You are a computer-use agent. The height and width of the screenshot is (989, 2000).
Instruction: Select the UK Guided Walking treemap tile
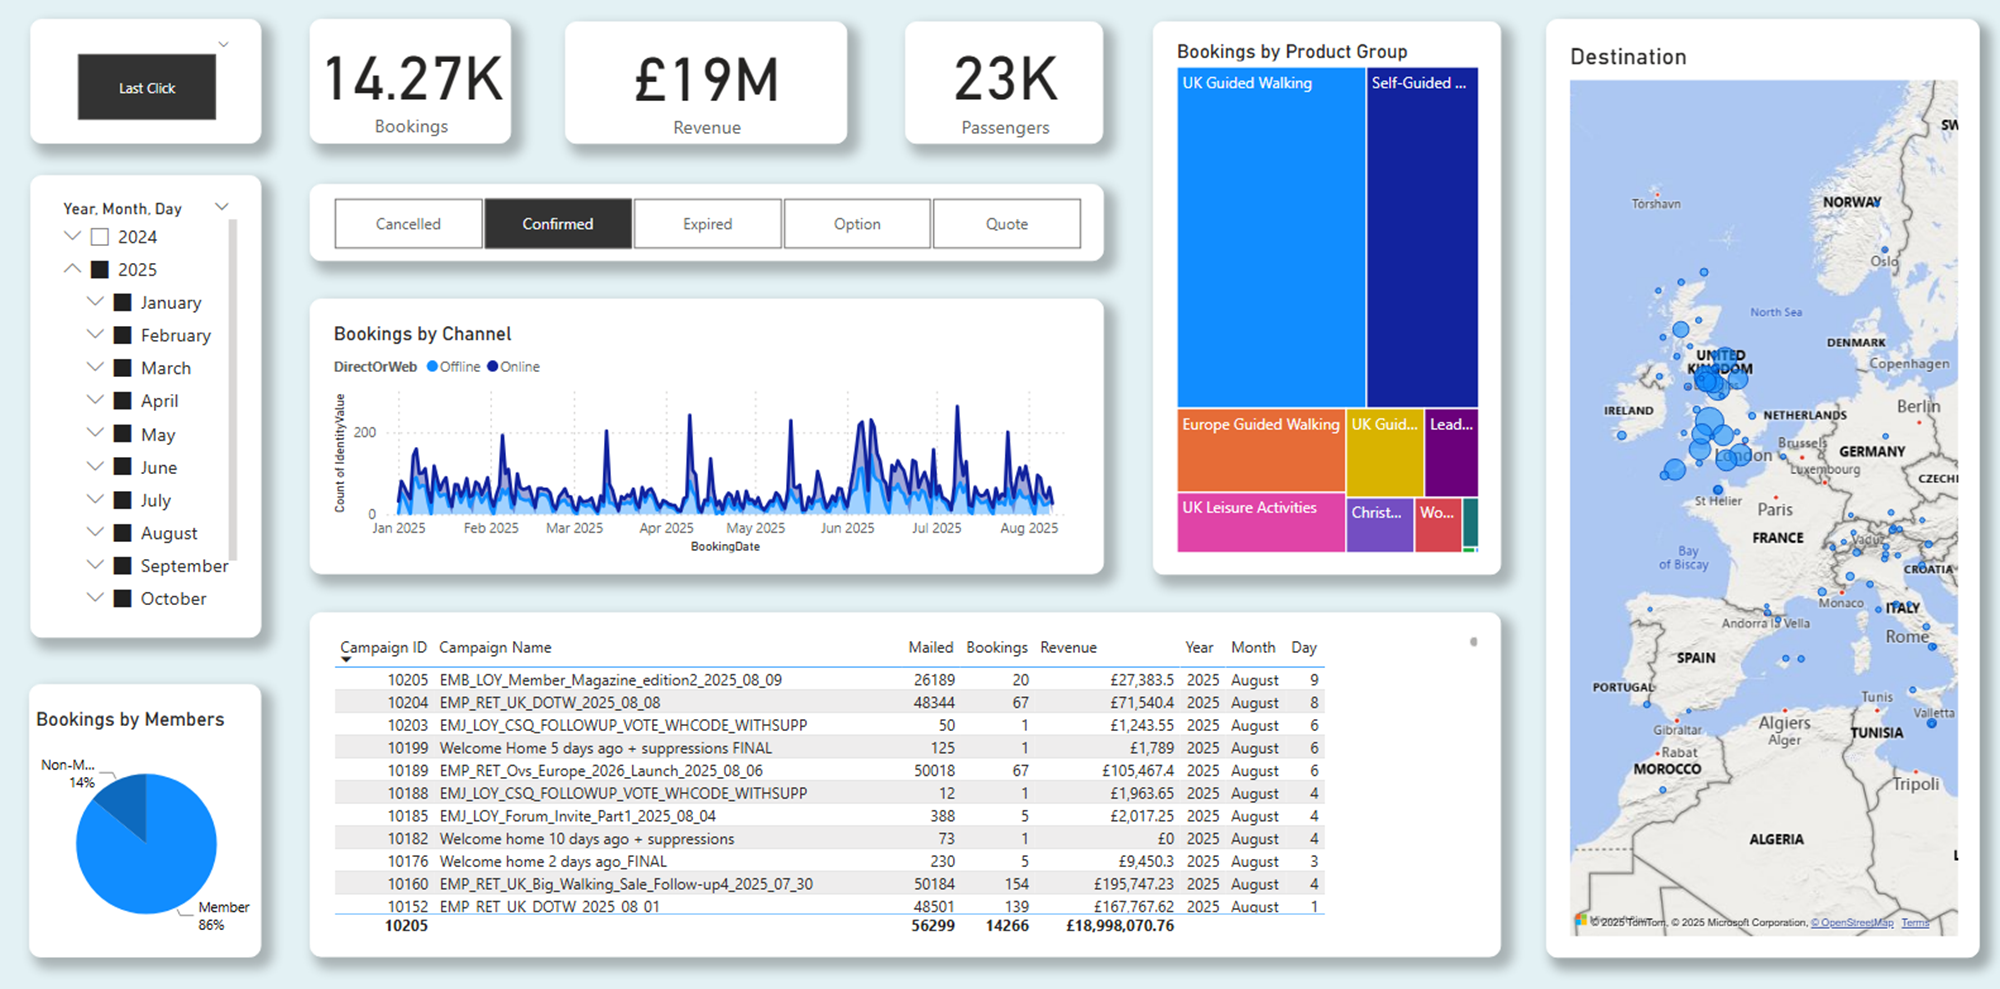point(1271,238)
